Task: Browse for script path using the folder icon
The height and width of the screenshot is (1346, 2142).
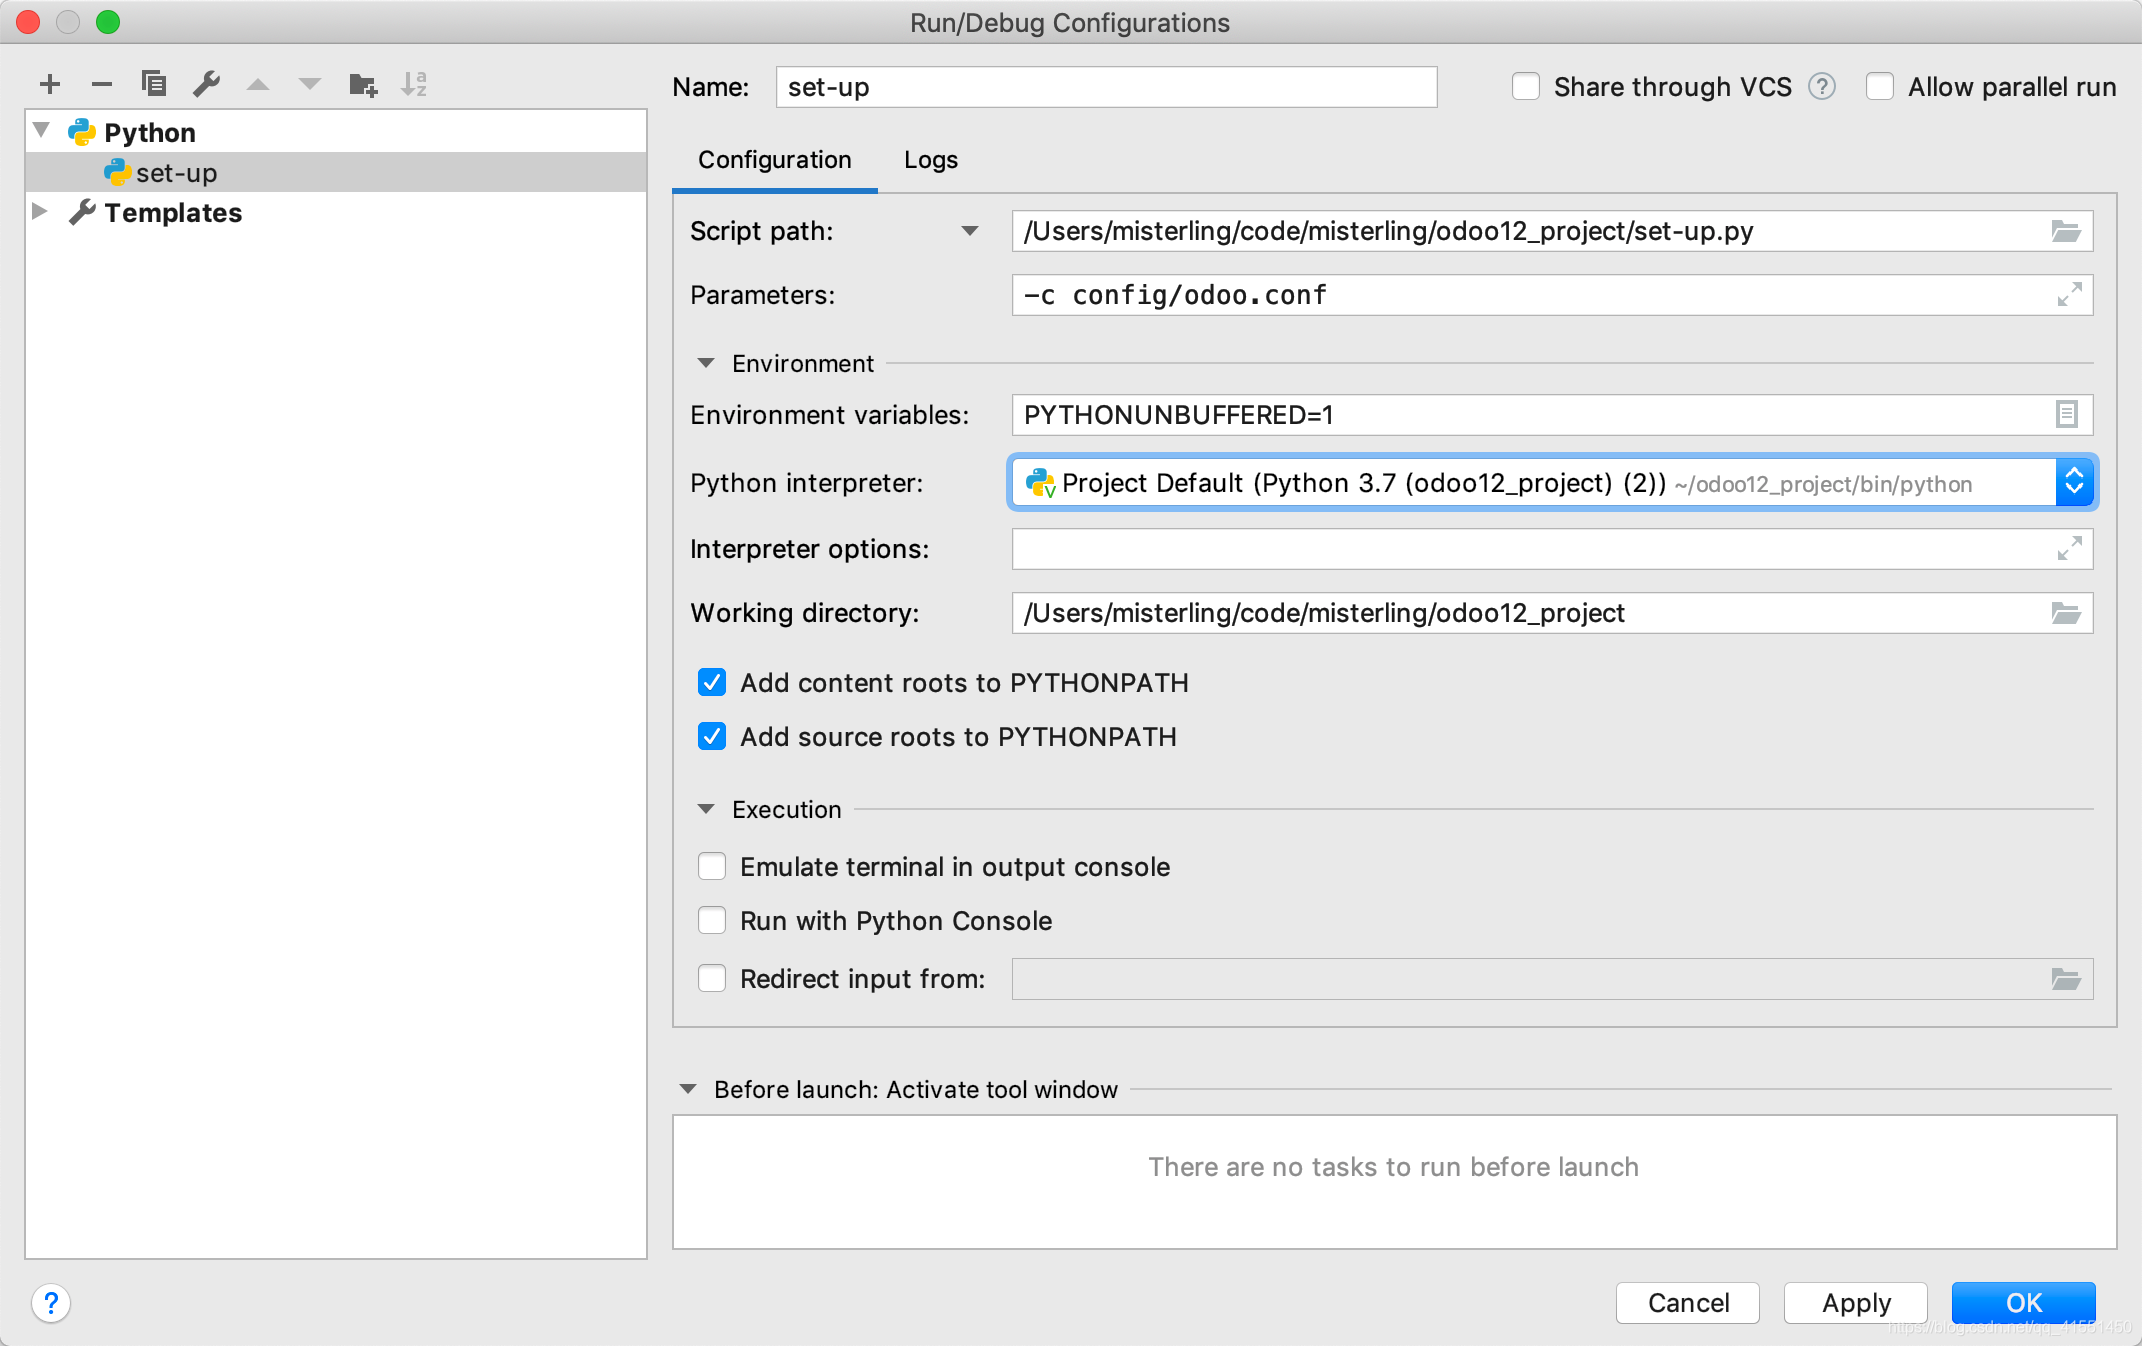Action: click(x=2066, y=232)
